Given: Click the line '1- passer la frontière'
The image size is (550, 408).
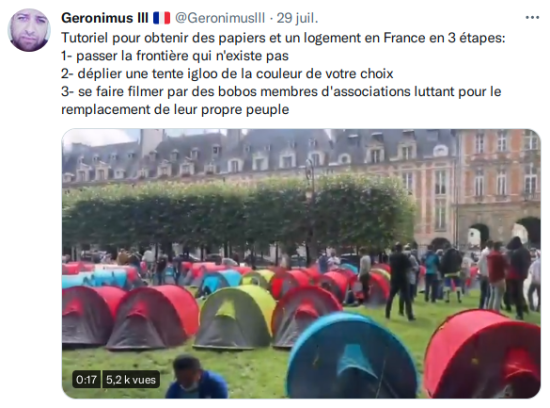Looking at the screenshot, I should [x=175, y=55].
